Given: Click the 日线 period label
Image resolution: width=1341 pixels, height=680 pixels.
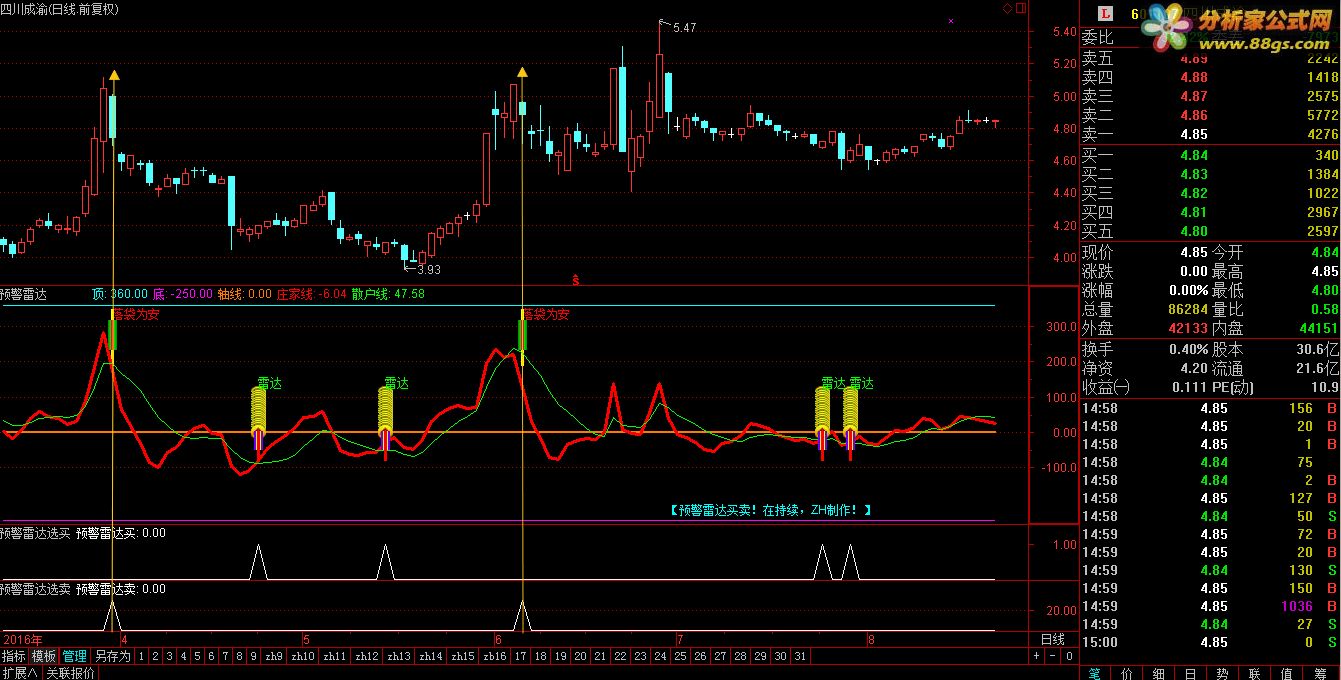Looking at the screenshot, I should coord(1053,639).
